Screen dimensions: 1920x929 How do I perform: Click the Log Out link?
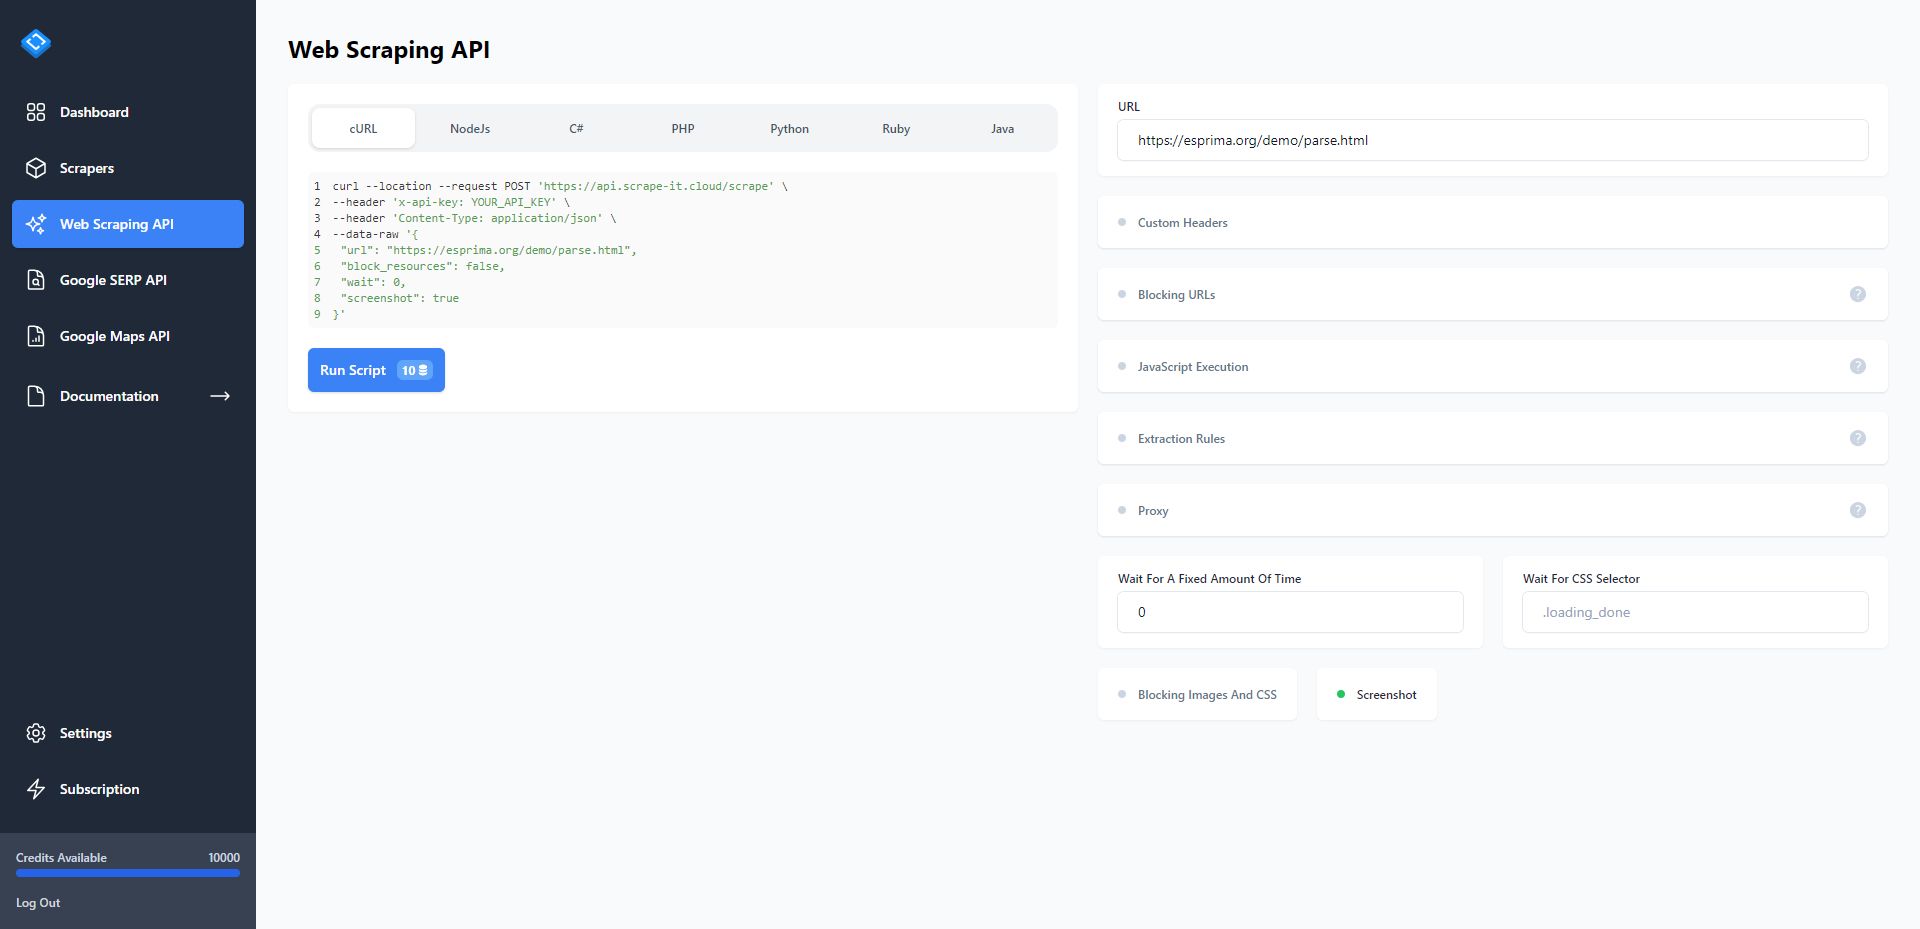click(x=38, y=902)
